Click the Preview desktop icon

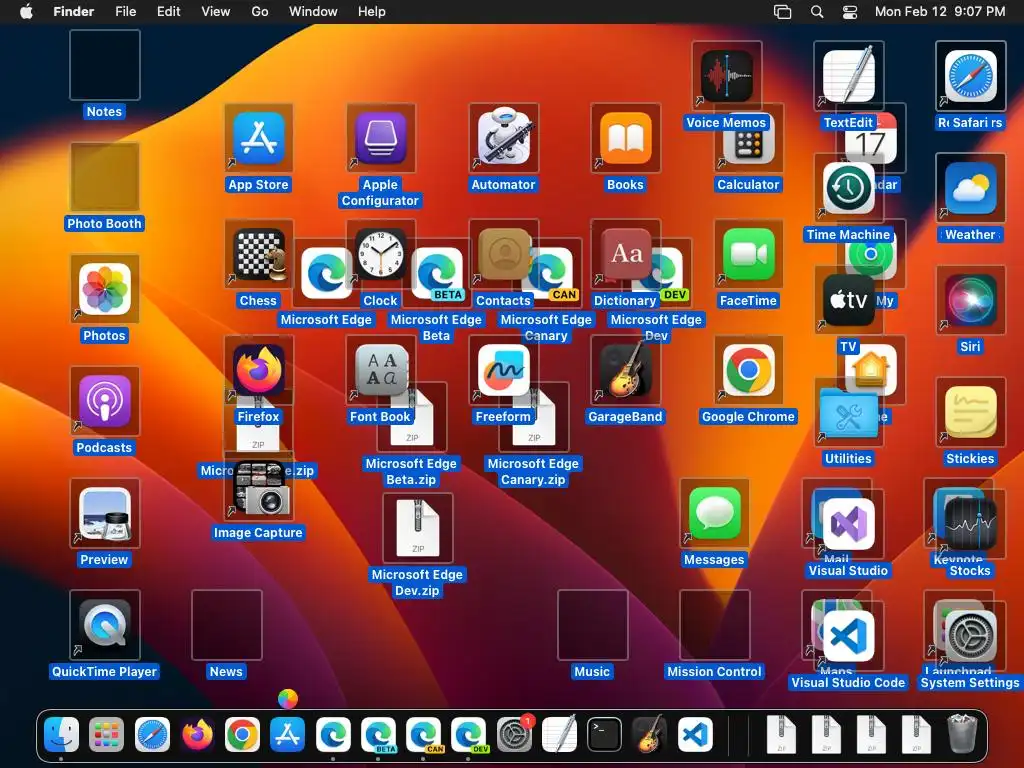[x=104, y=514]
